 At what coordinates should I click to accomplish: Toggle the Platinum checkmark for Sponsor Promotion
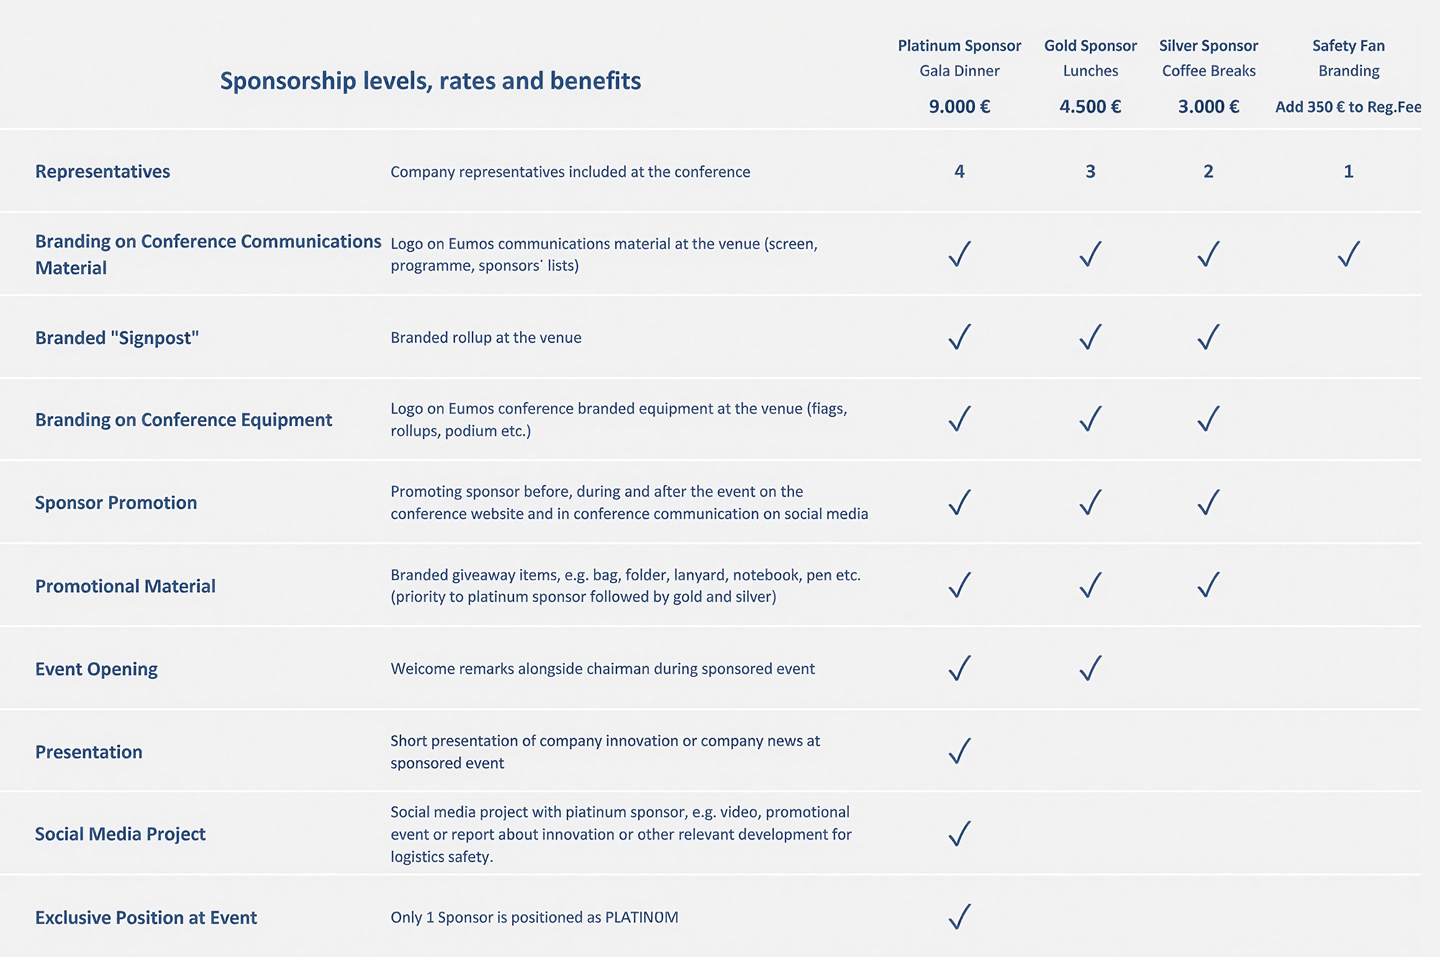(x=959, y=502)
